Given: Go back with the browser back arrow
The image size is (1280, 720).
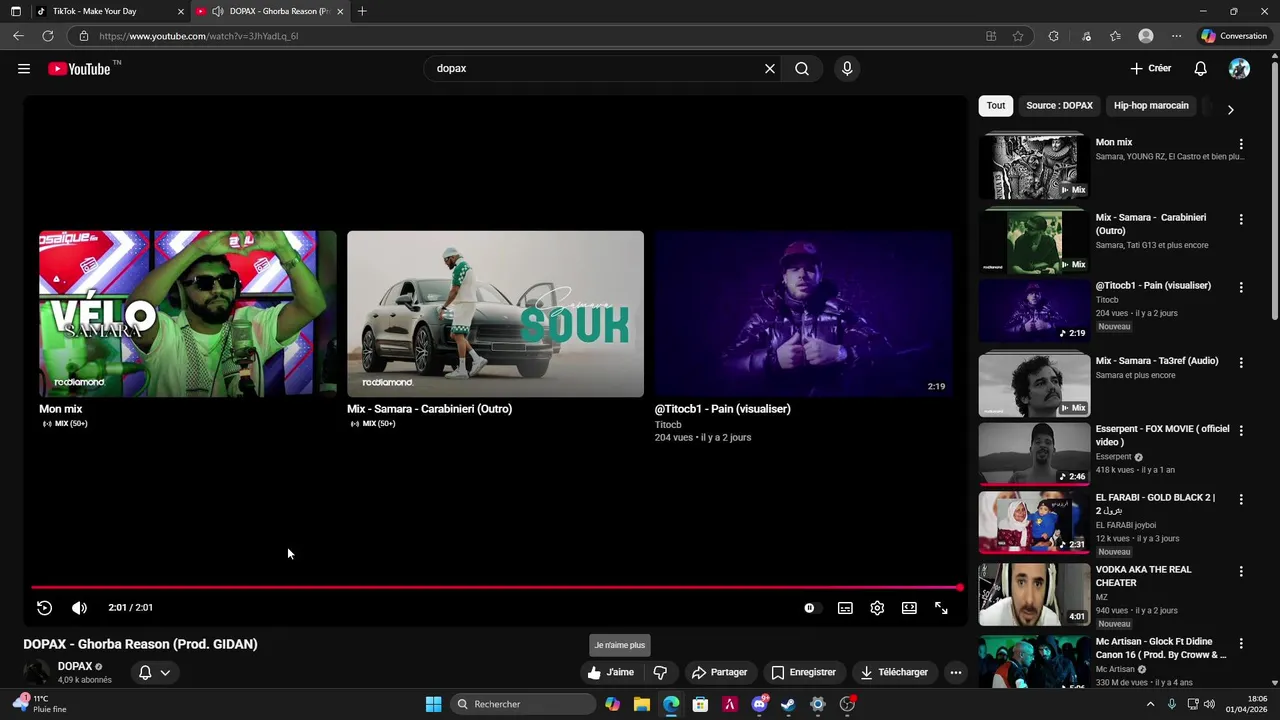Looking at the screenshot, I should (x=18, y=36).
